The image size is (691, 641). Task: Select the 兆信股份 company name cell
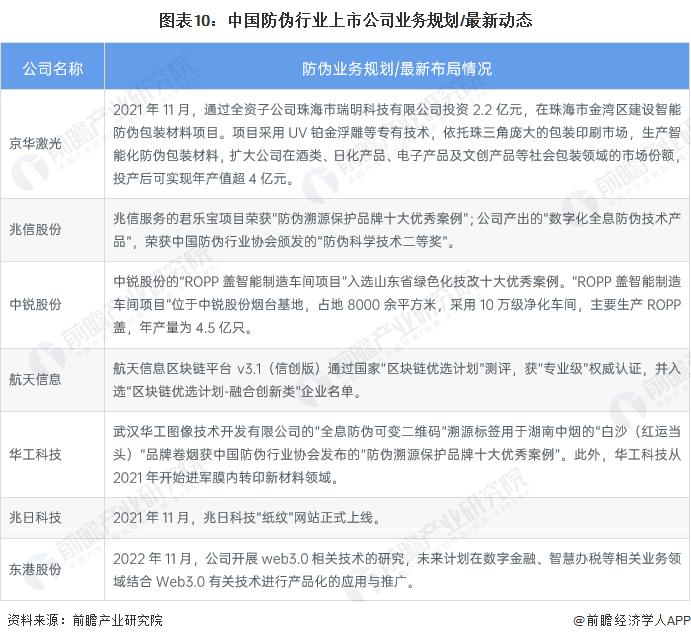tap(52, 230)
